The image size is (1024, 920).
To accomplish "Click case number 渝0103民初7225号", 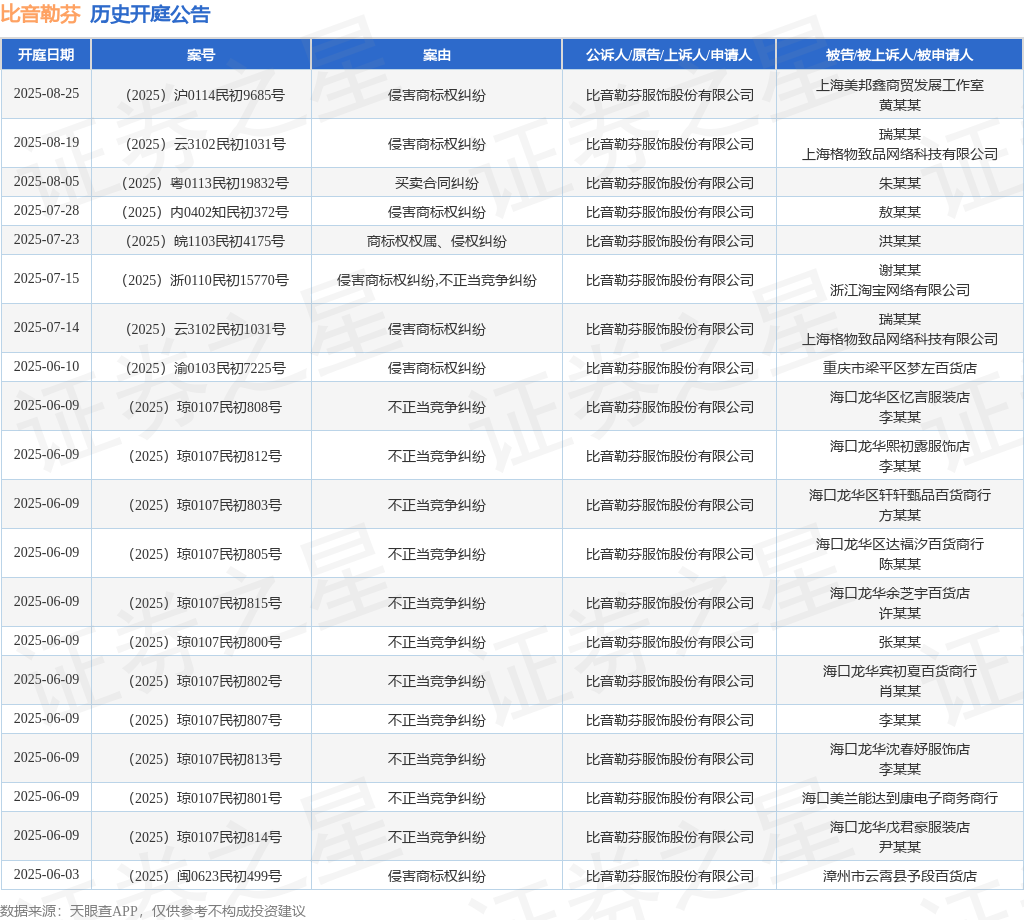I will click(x=205, y=369).
